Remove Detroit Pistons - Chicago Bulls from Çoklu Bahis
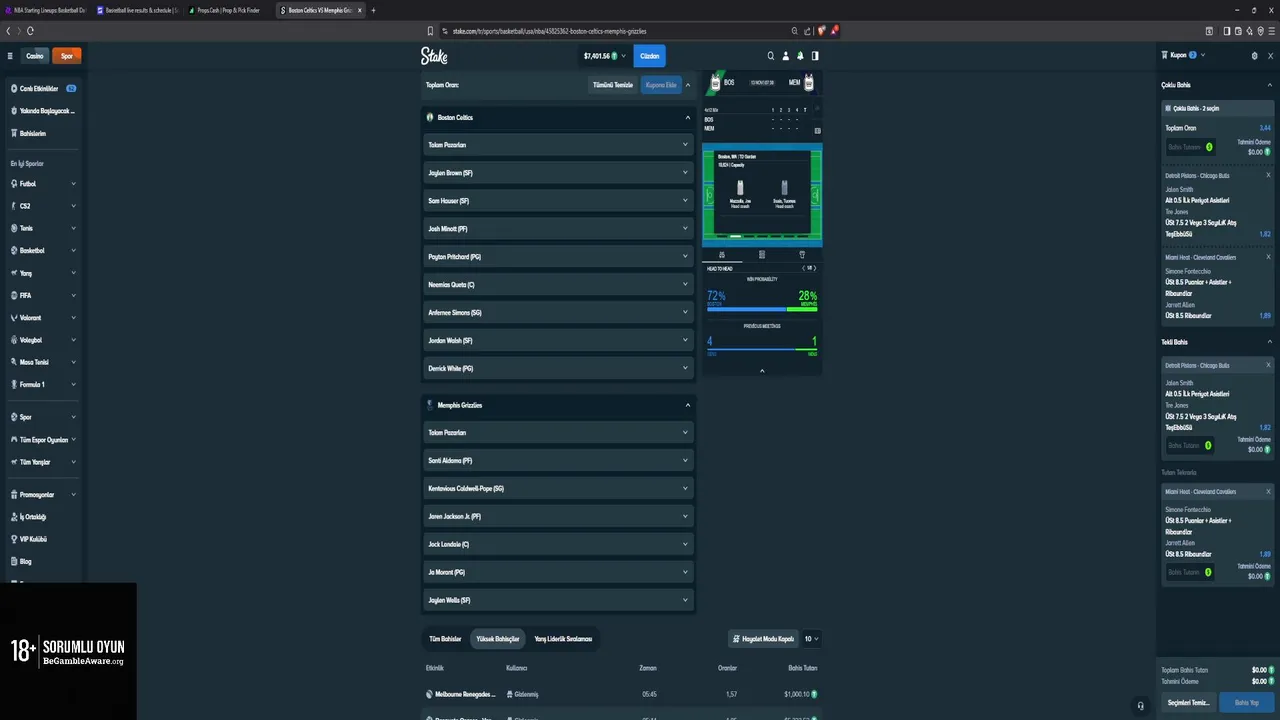 pyautogui.click(x=1269, y=175)
